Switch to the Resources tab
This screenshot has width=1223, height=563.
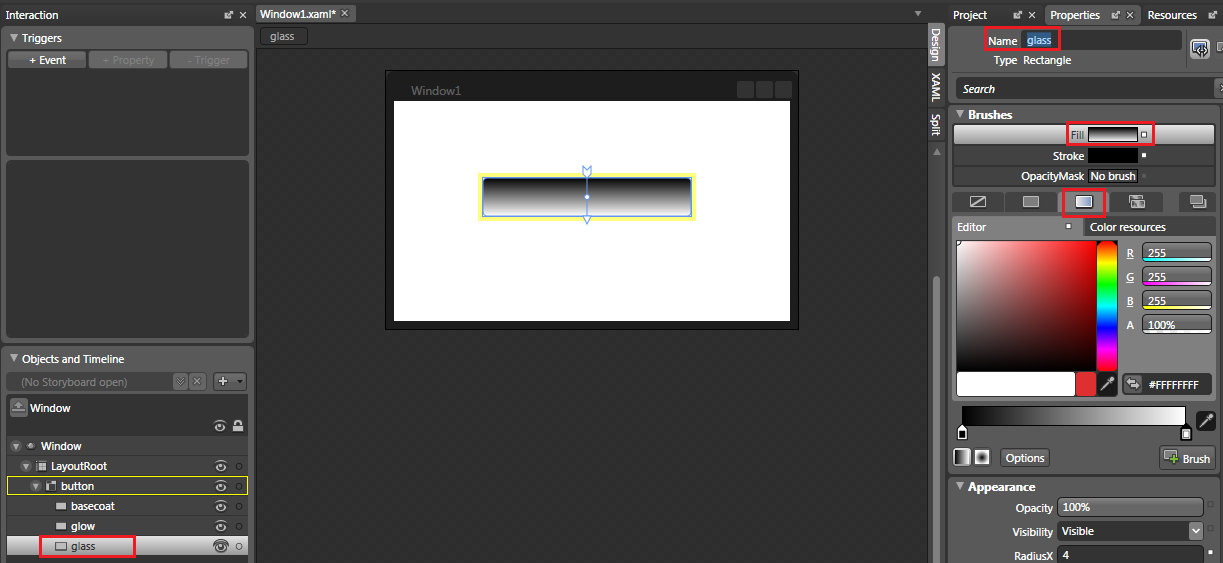(1172, 15)
